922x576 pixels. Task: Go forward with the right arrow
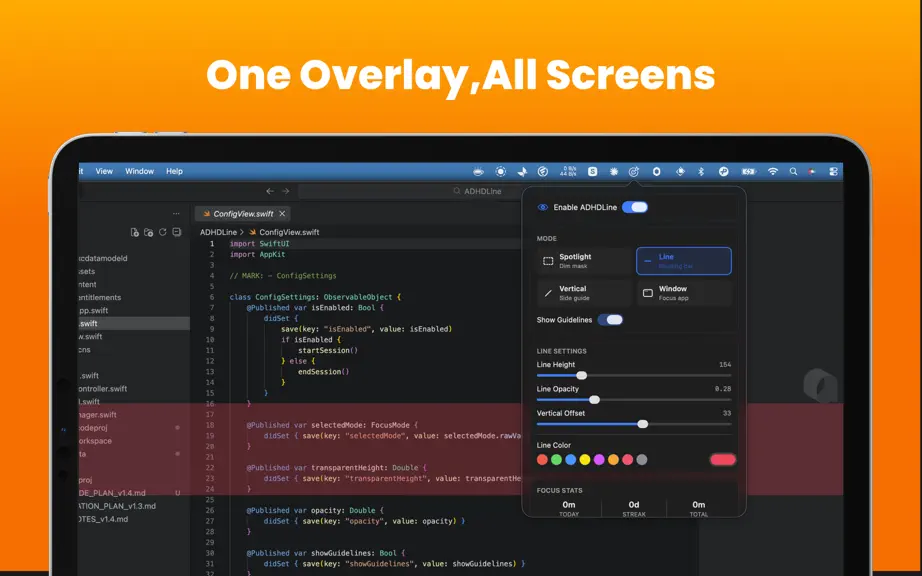click(285, 191)
